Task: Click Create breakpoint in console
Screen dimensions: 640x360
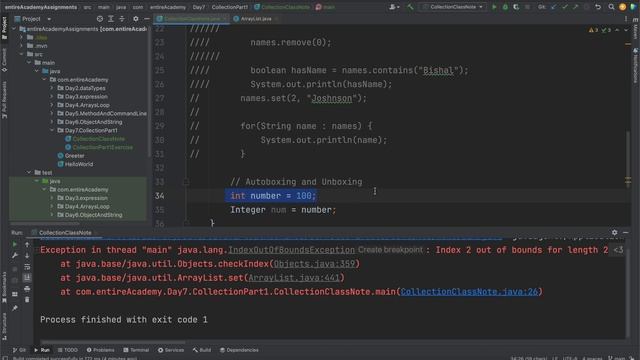Action: 390,250
